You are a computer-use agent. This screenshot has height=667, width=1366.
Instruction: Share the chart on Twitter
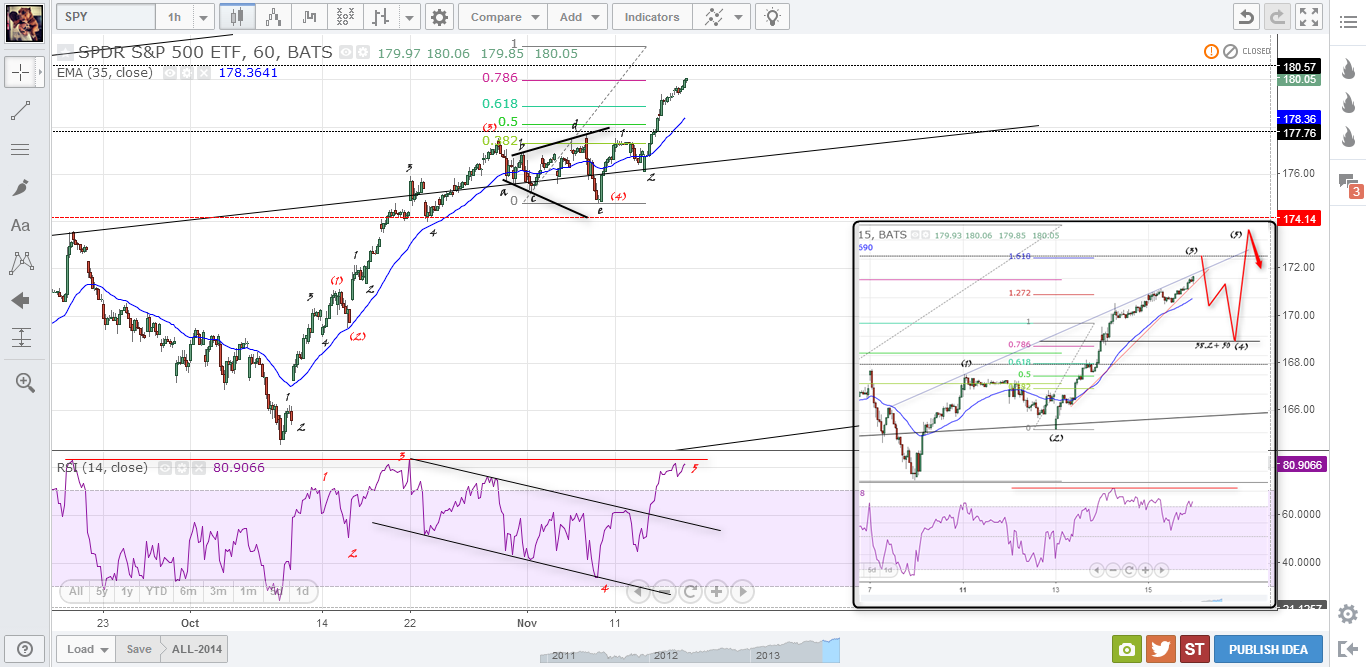click(1160, 649)
